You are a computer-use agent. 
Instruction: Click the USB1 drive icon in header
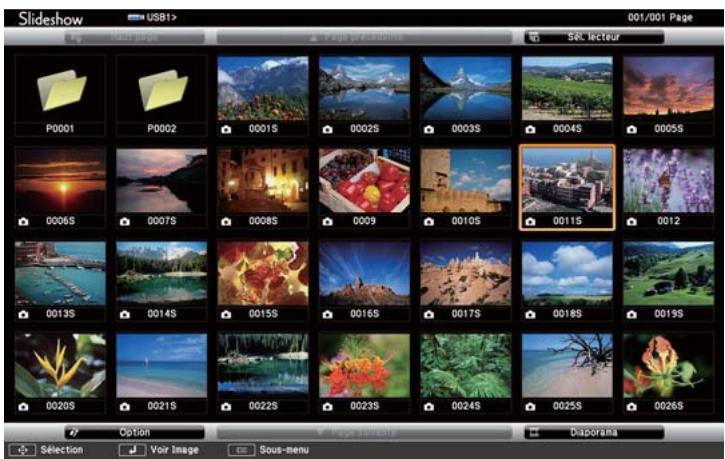pyautogui.click(x=135, y=18)
